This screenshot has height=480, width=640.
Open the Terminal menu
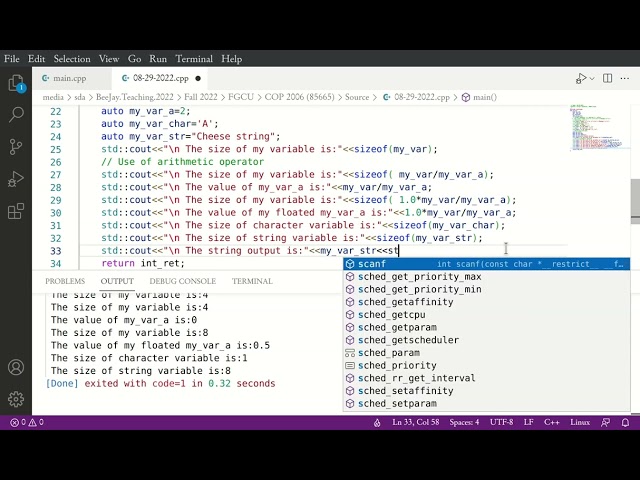[194, 59]
